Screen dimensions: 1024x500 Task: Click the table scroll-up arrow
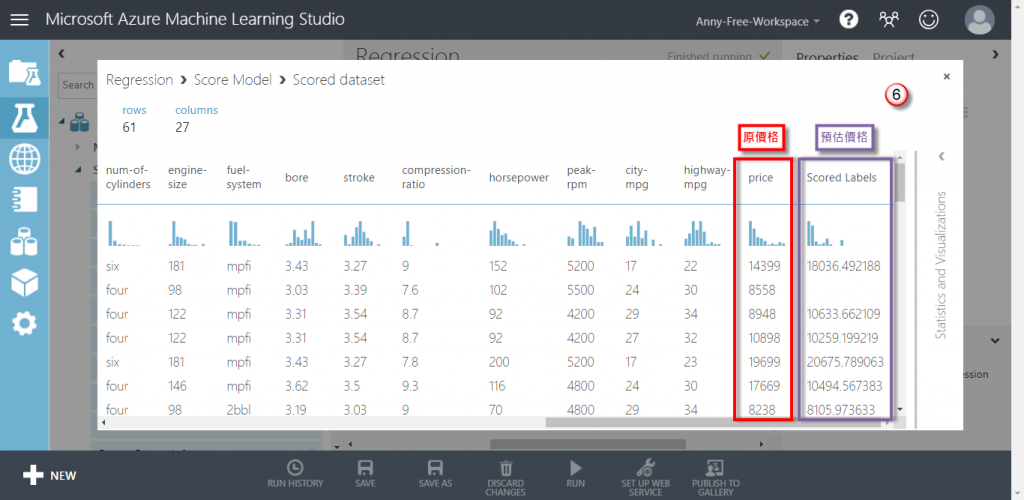point(901,157)
